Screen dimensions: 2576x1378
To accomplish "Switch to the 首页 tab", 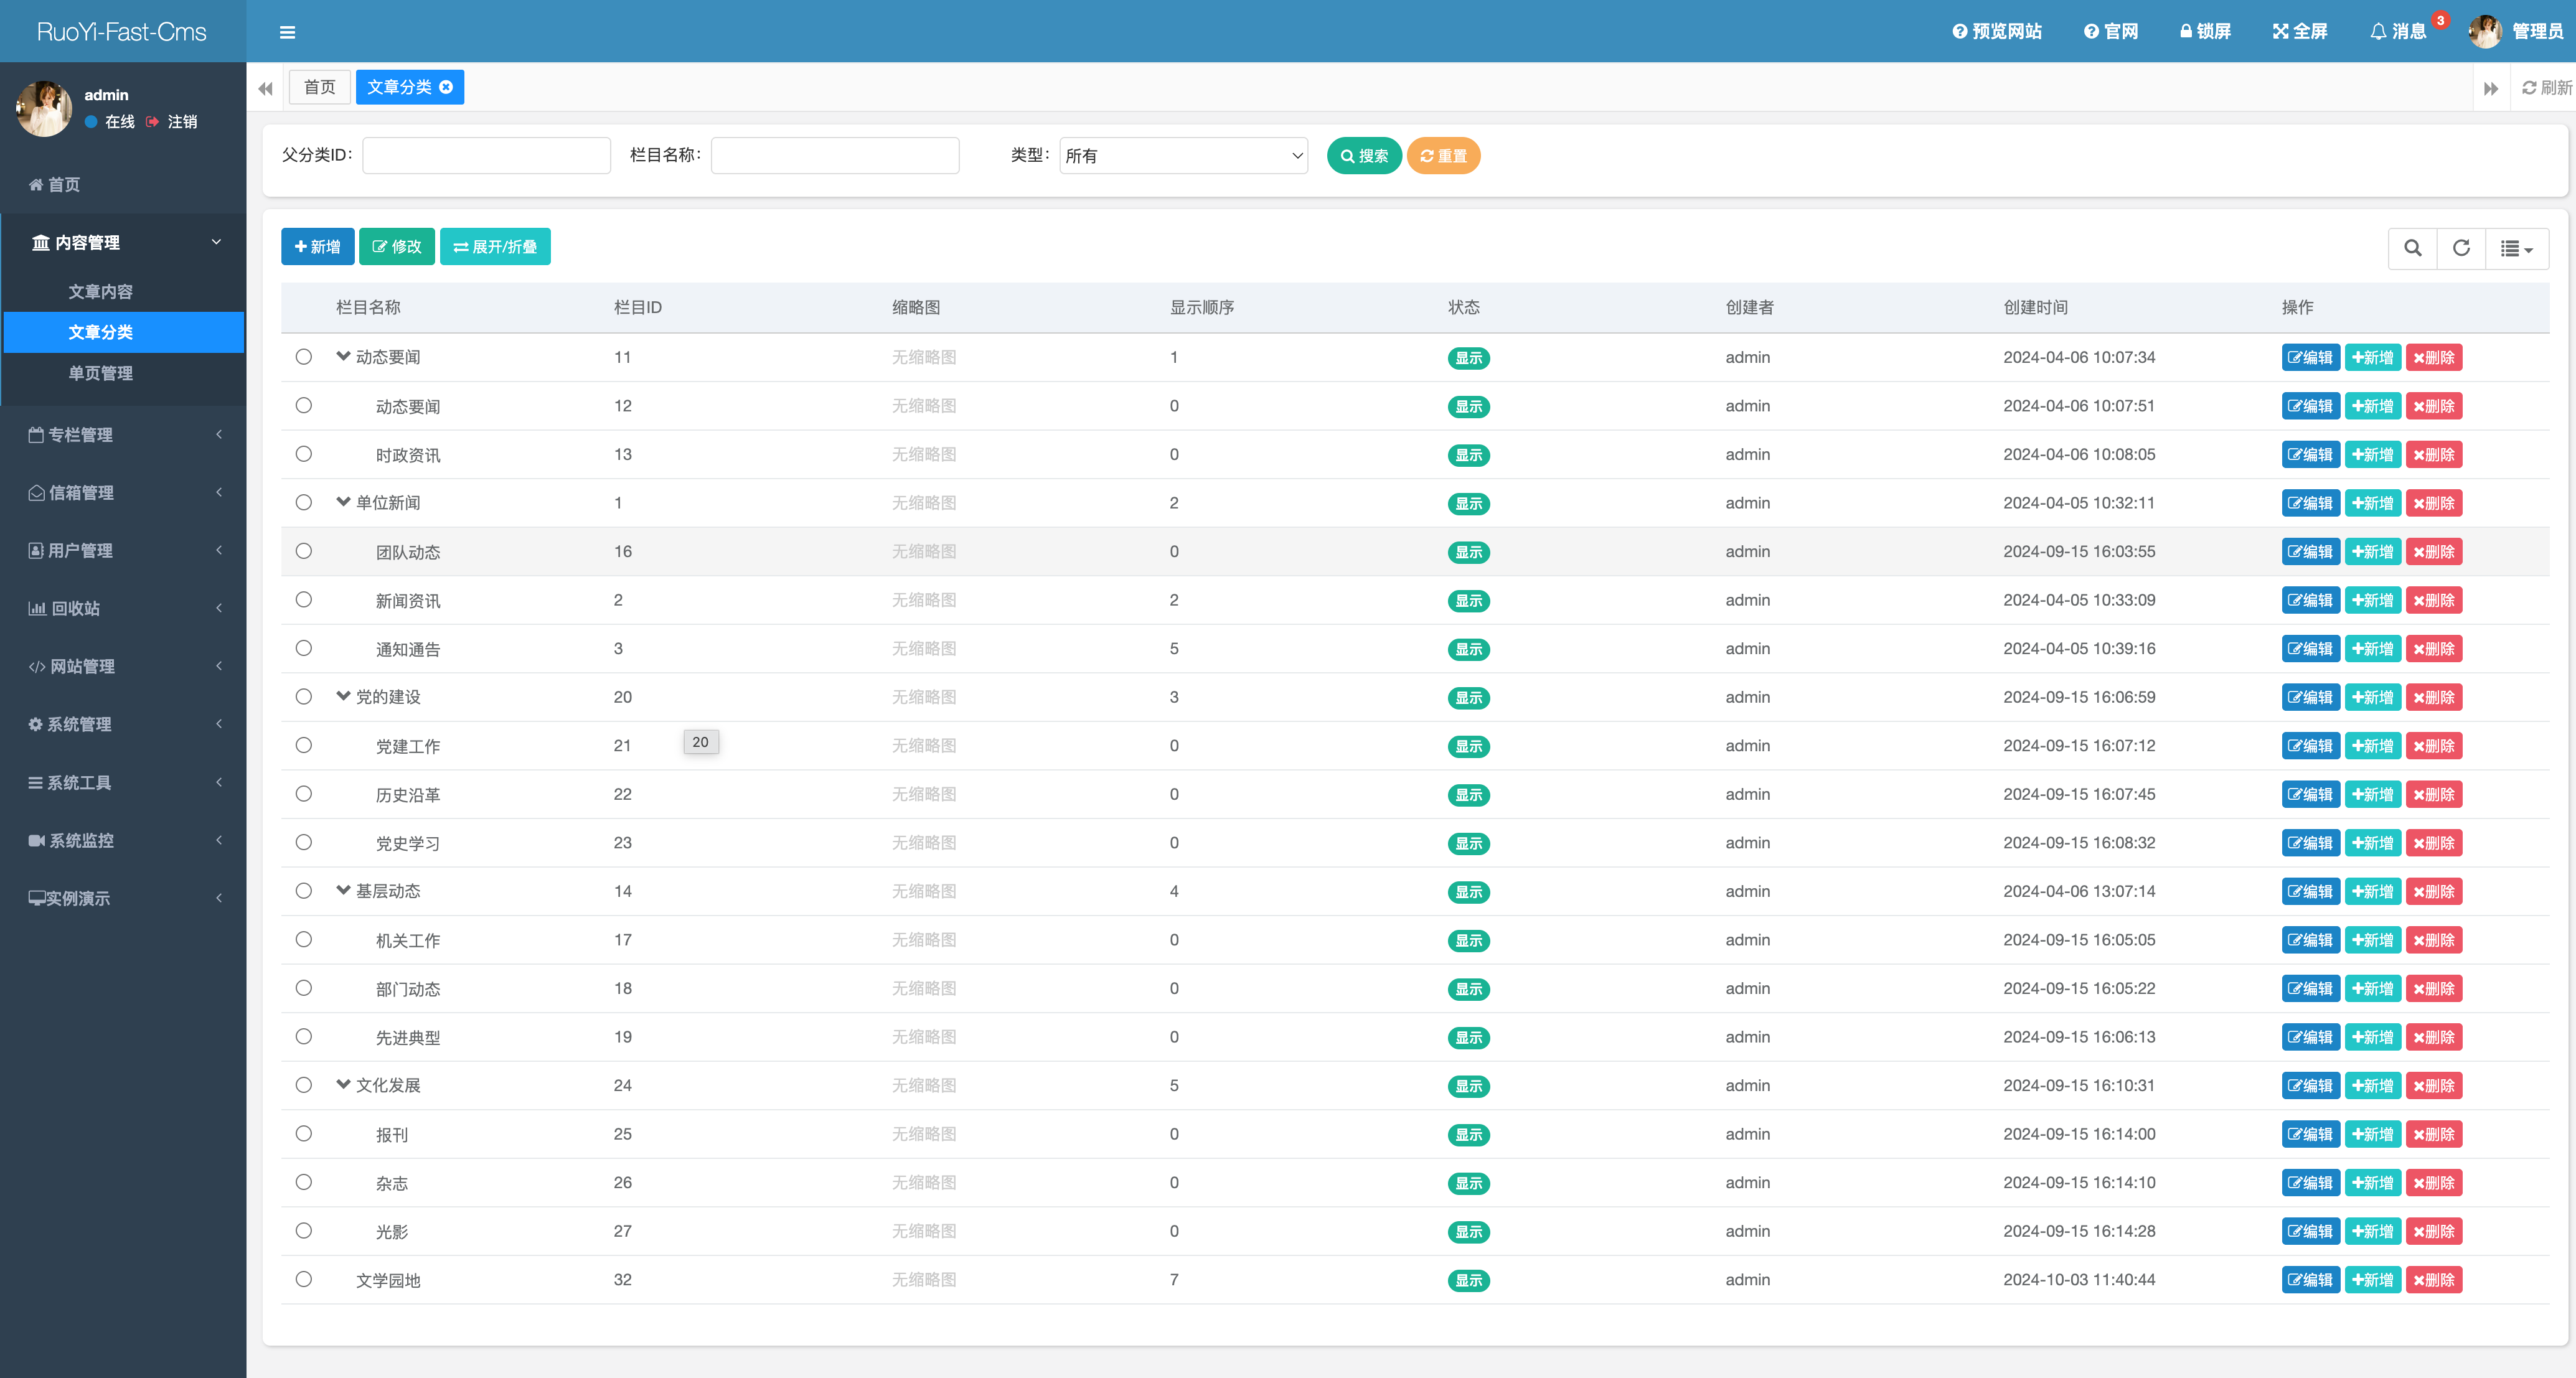I will [320, 87].
